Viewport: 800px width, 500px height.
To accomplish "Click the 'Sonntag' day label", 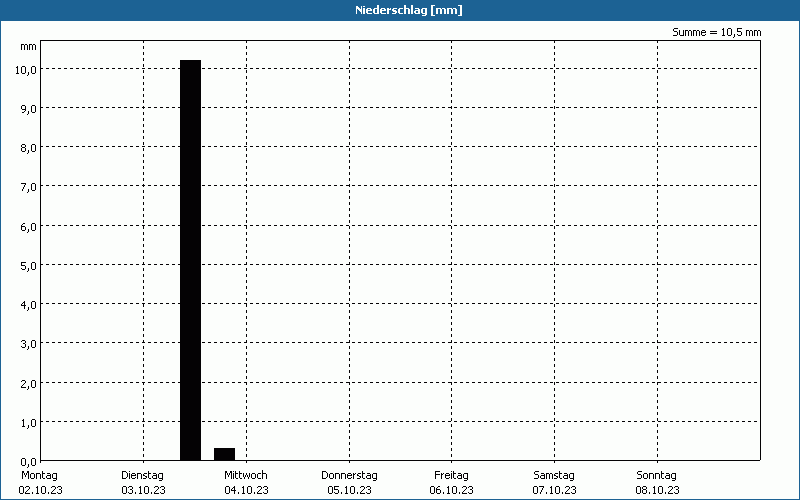I will click(656, 476).
